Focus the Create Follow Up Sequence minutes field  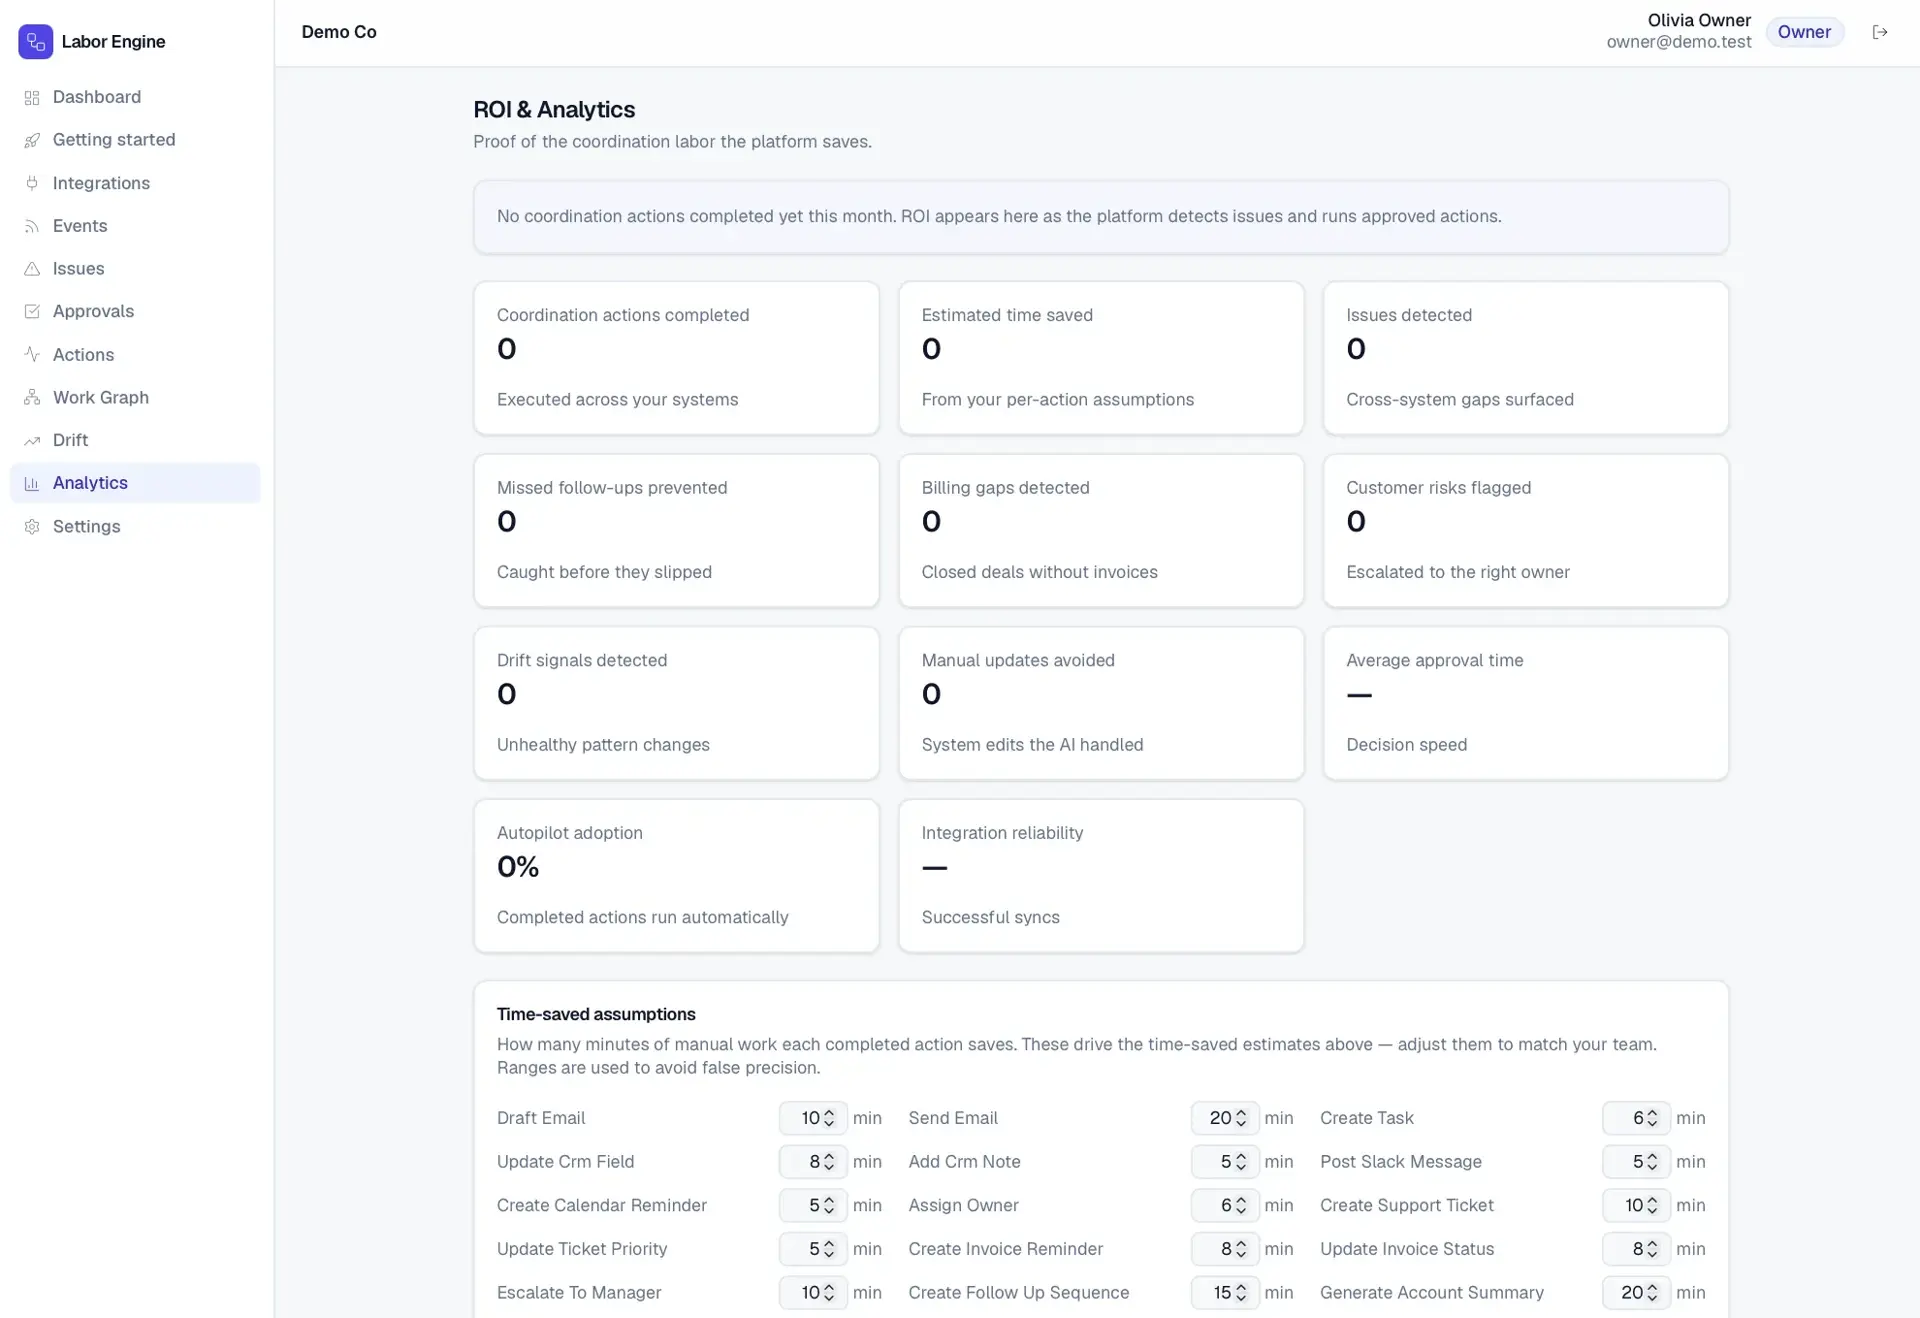(1225, 1293)
